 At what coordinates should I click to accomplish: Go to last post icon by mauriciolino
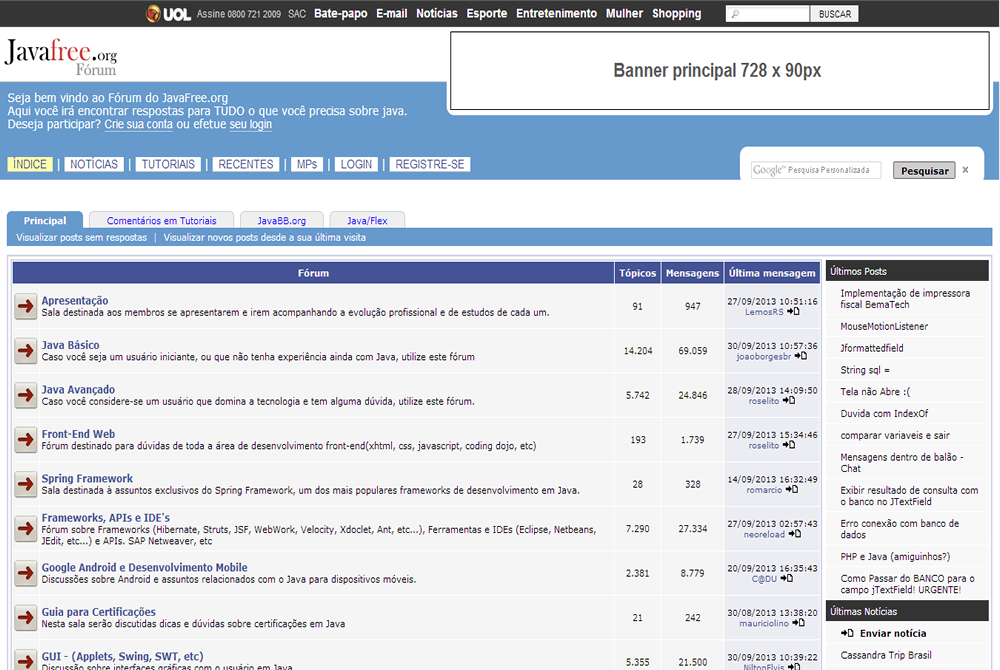point(798,623)
